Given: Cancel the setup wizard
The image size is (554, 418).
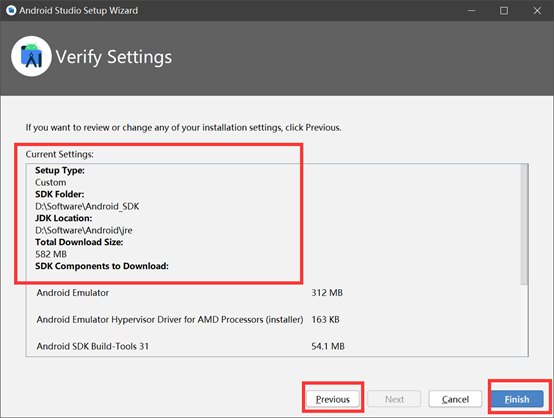Looking at the screenshot, I should click(x=455, y=399).
